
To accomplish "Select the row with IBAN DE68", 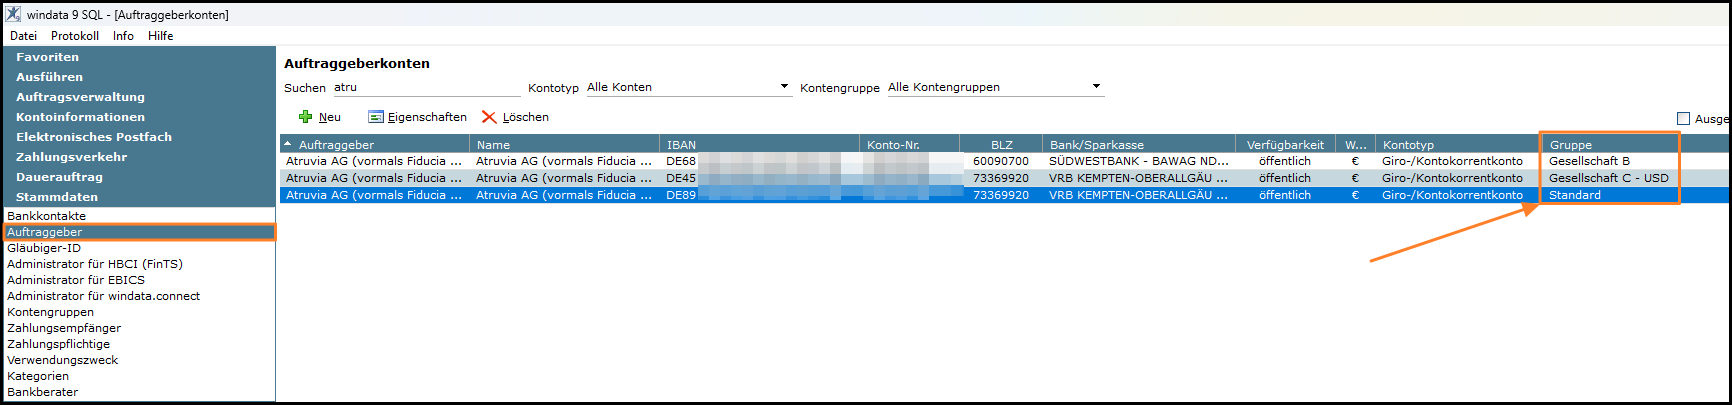I will [x=1004, y=161].
